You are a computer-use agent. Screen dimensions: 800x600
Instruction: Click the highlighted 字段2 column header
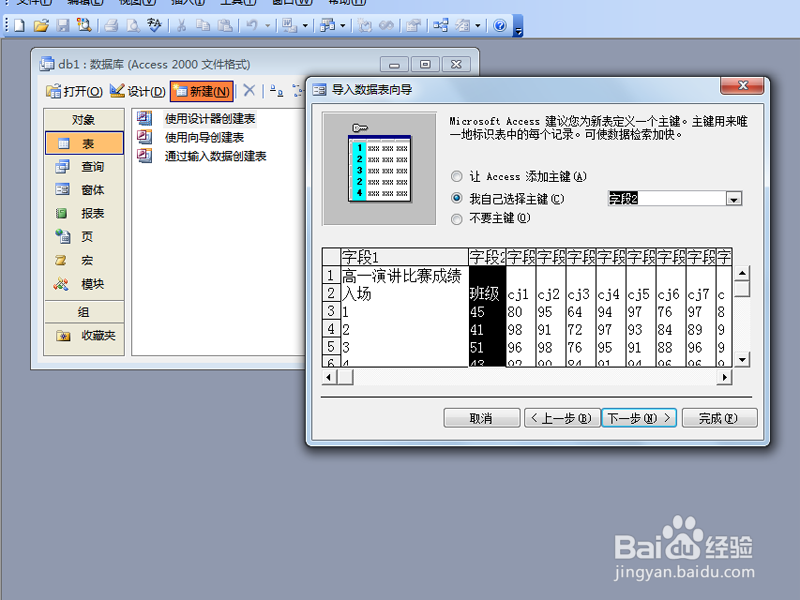(487, 257)
